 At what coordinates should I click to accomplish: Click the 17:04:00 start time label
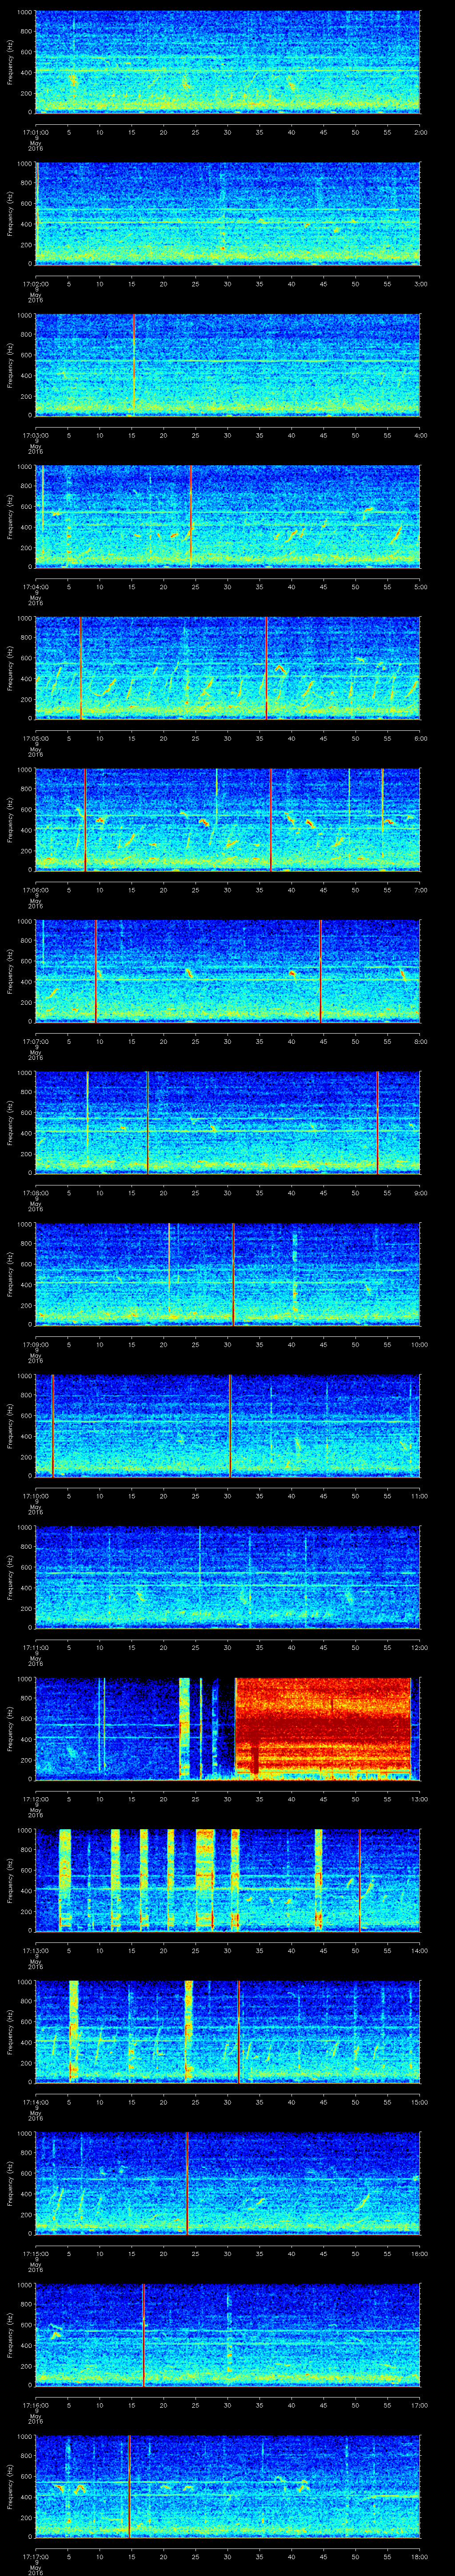point(36,586)
